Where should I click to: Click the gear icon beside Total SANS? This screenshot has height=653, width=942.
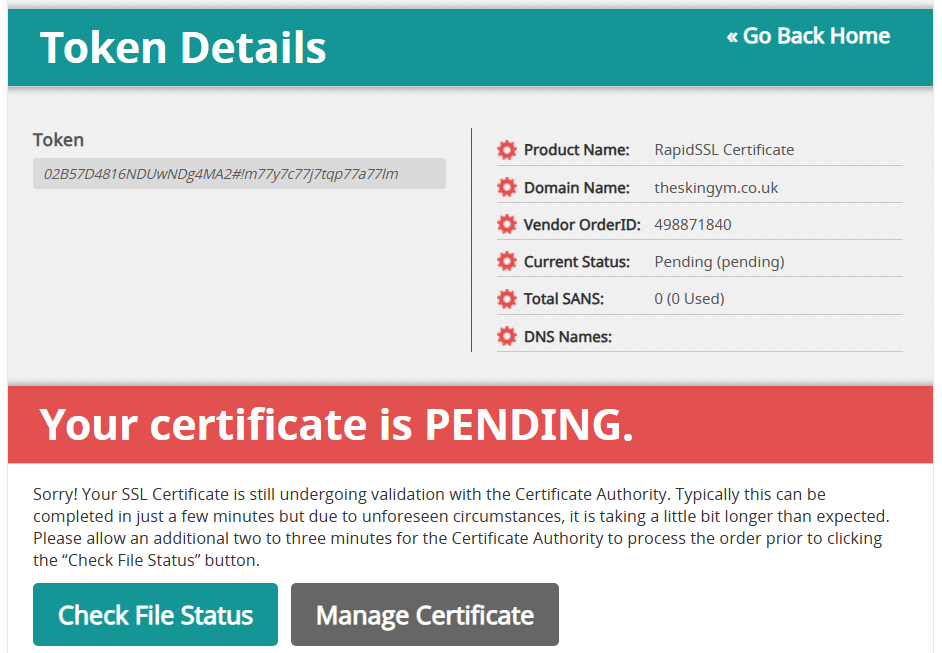[x=507, y=299]
